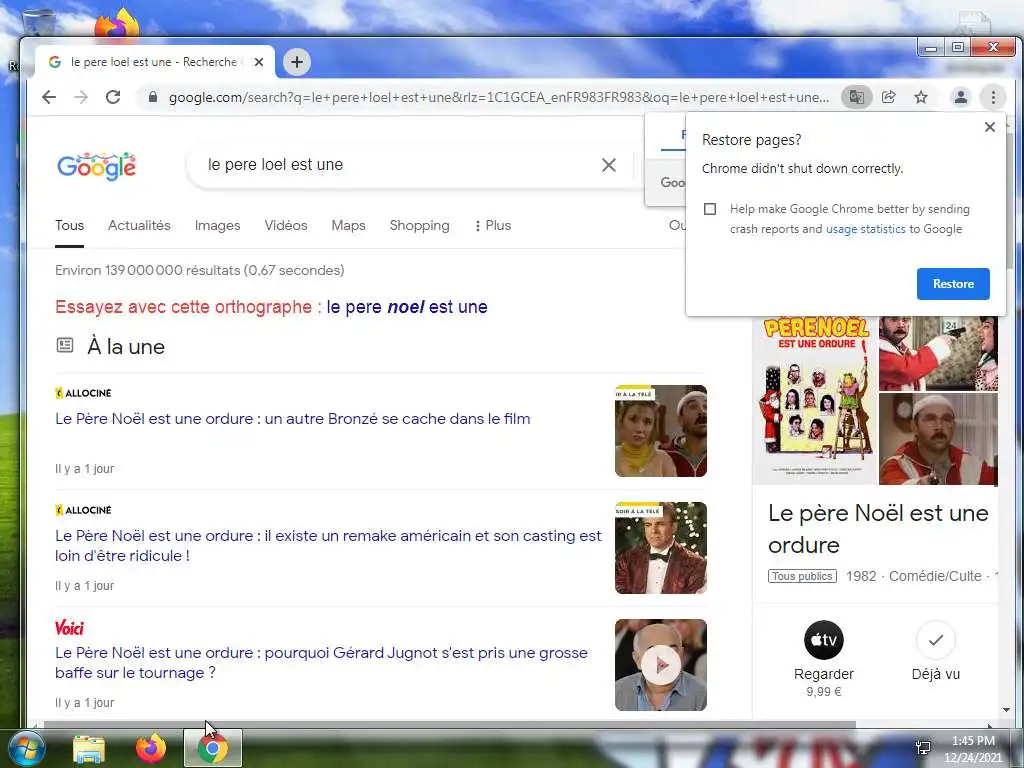This screenshot has height=768, width=1024.
Task: Open article about un autre Bronzé
Action: [x=293, y=419]
